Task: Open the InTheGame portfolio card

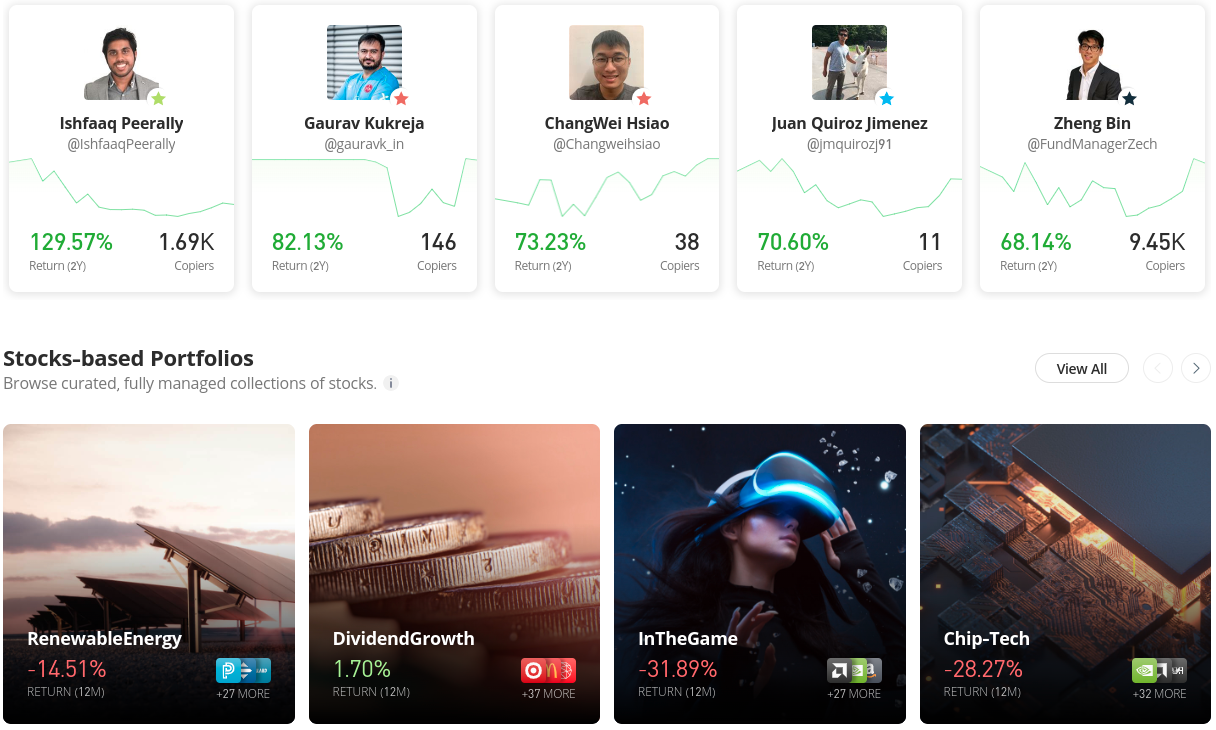Action: click(x=760, y=574)
